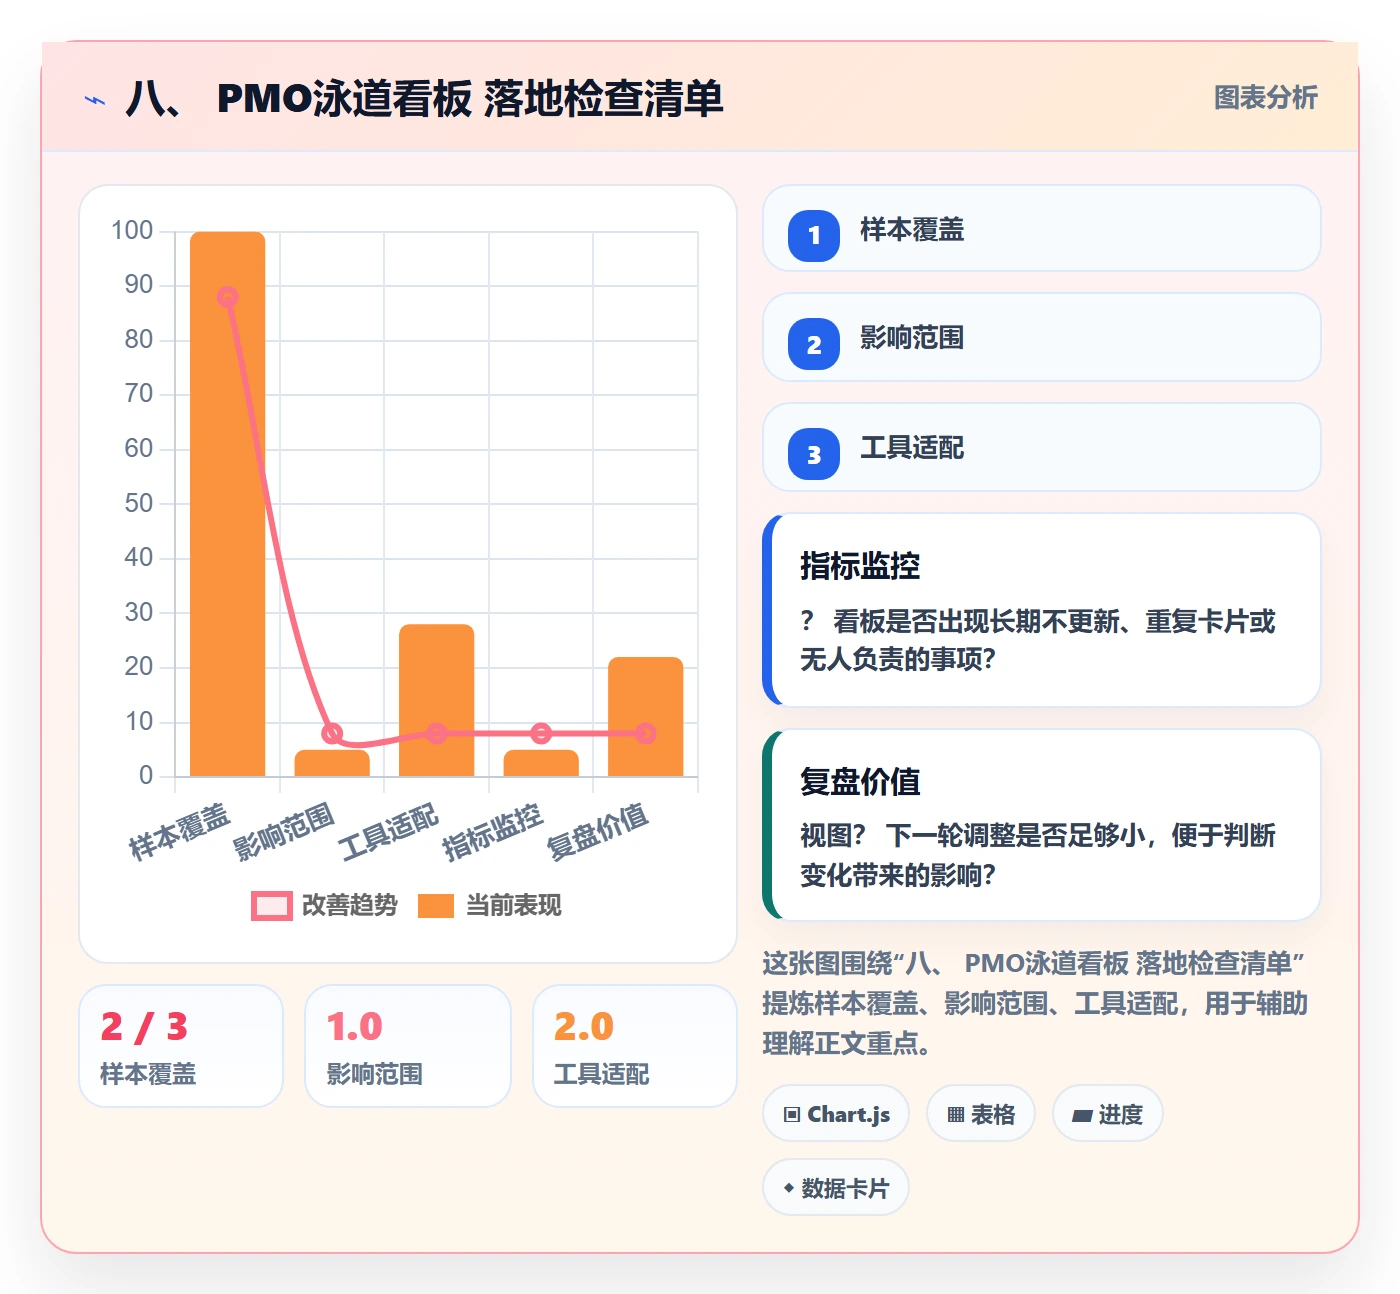
Task: Click the lightning bolt icon in header
Action: click(95, 100)
